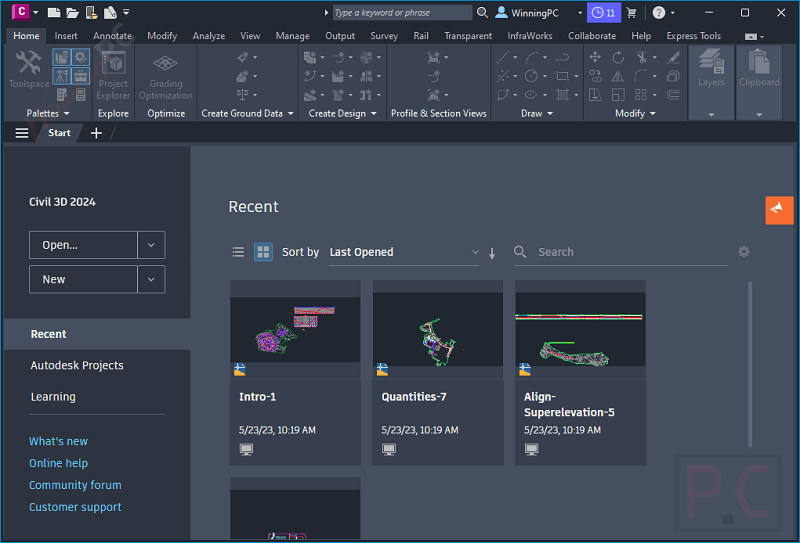Open Customize Quick Access Toolbar dropdown
Screen dimensions: 800x543
(x=126, y=12)
